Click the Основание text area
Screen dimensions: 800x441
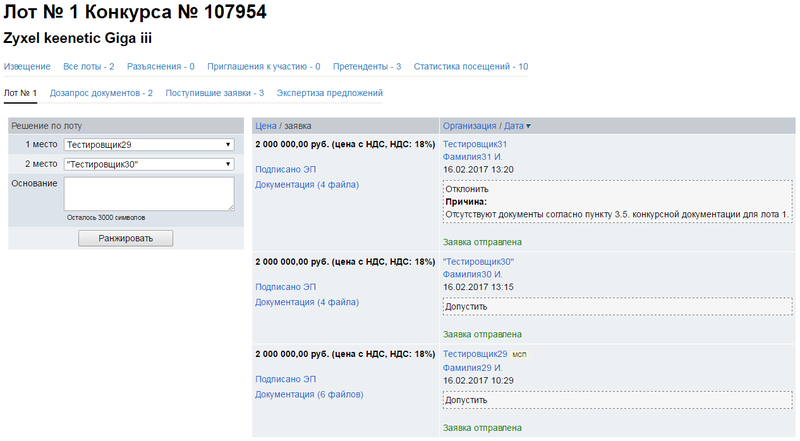click(x=148, y=193)
